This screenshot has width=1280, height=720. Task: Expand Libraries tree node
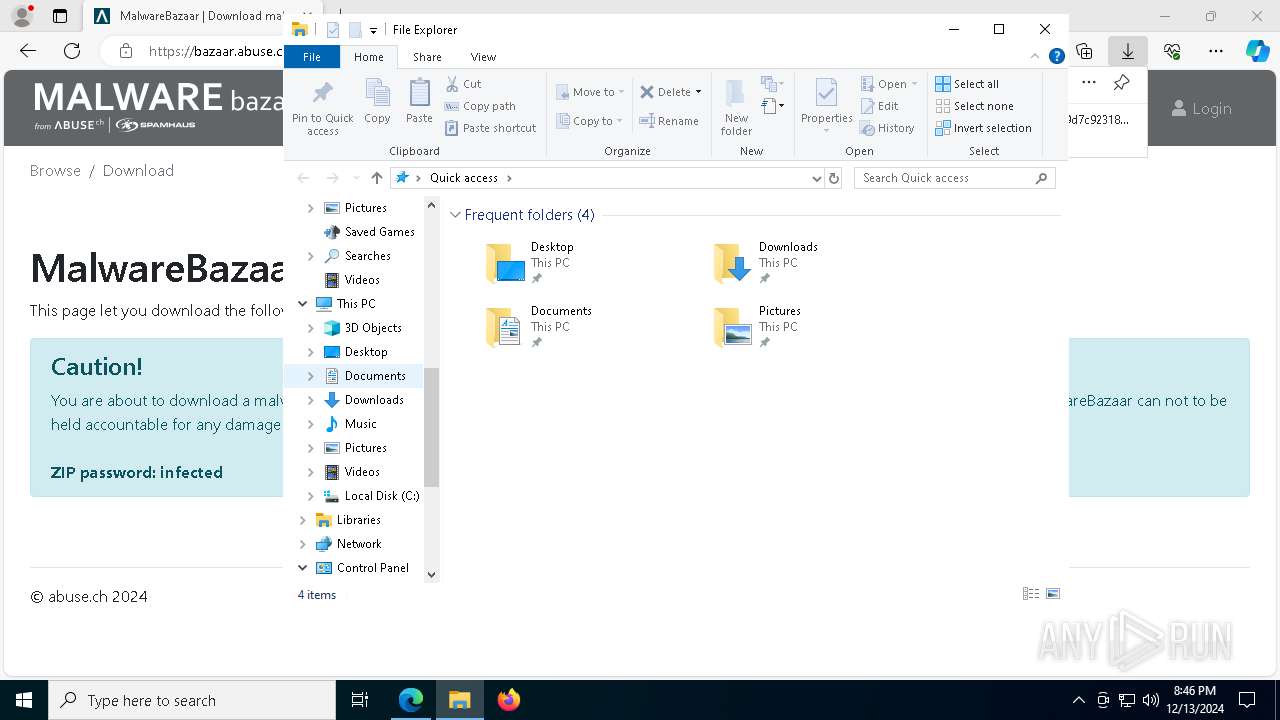point(303,520)
